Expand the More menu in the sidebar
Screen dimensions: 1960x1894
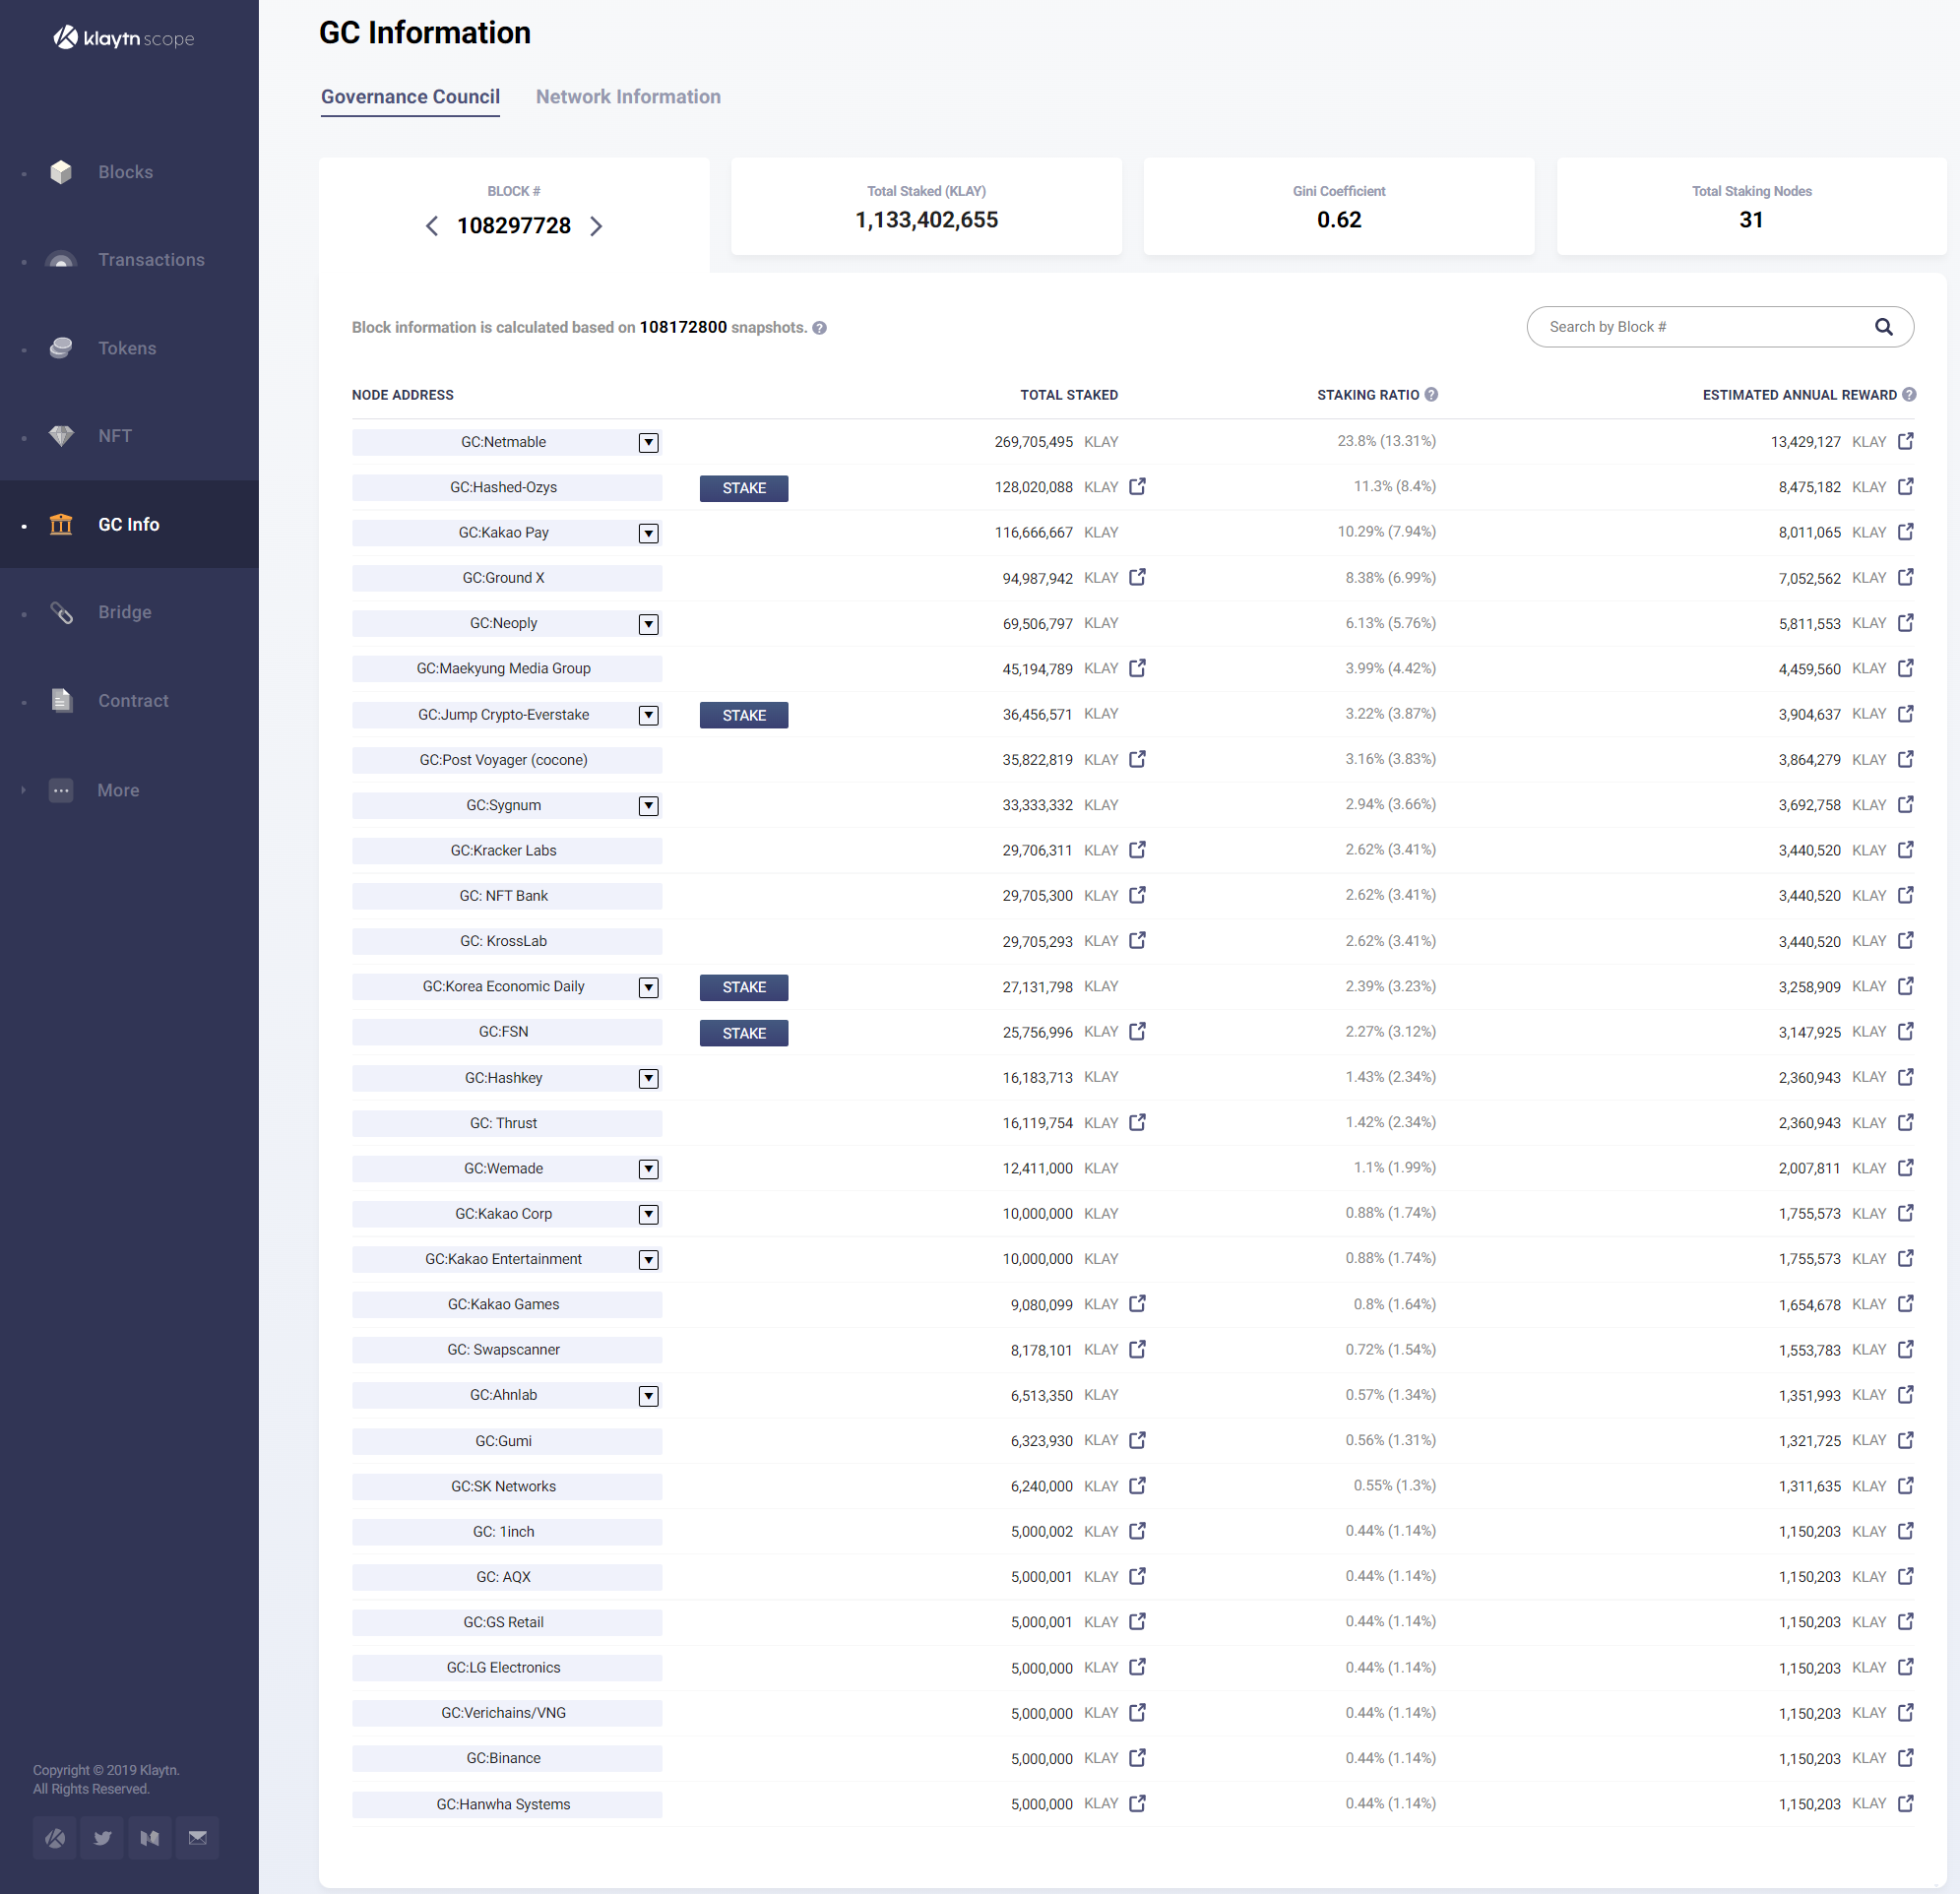pos(118,790)
